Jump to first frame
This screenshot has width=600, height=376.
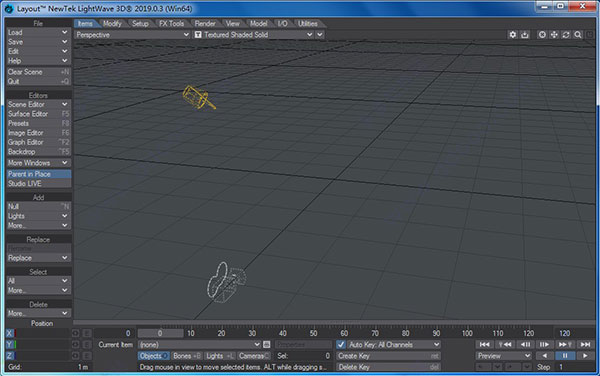(484, 345)
